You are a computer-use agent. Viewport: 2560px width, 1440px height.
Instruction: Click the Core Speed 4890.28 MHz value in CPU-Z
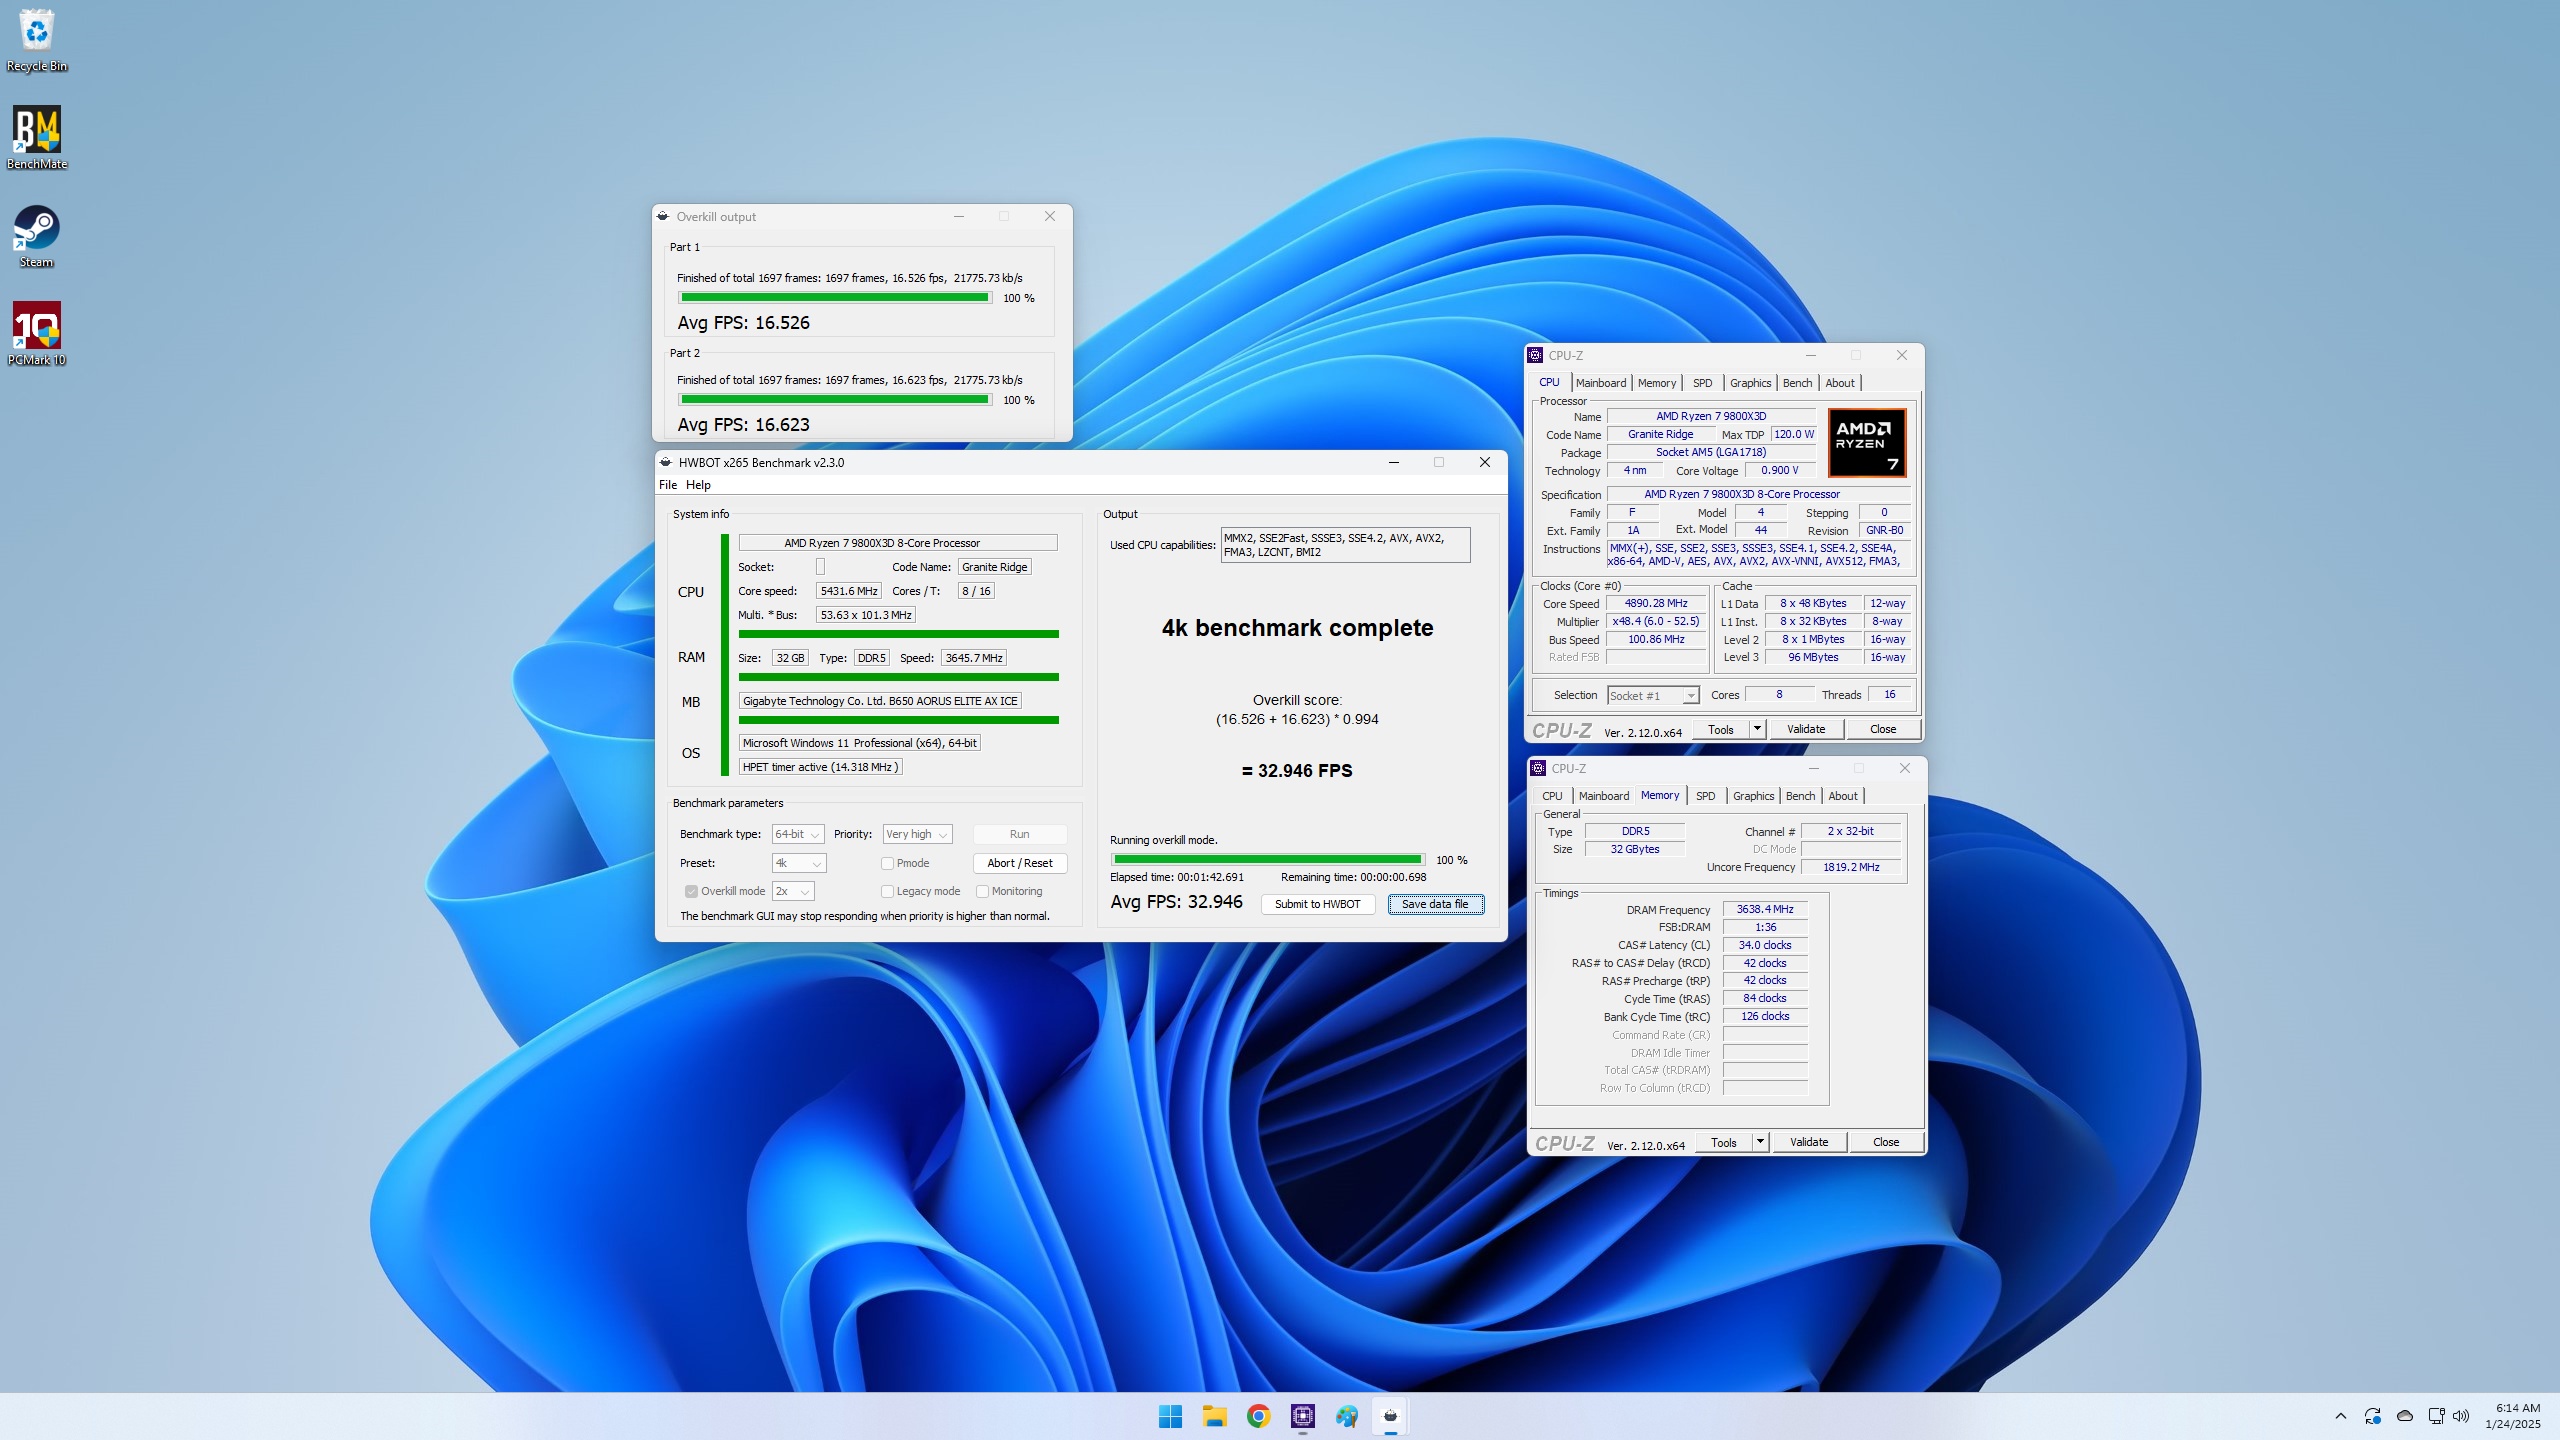[x=1656, y=603]
